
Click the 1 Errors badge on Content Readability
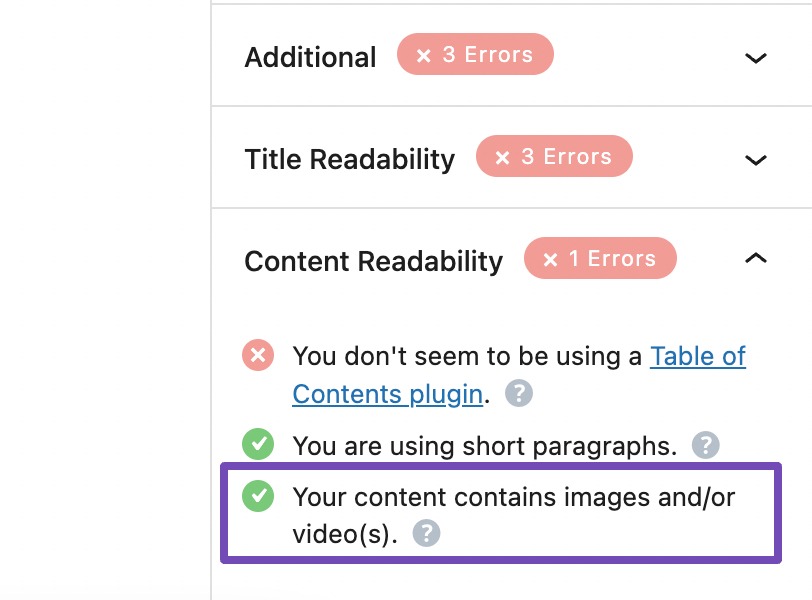[600, 258]
